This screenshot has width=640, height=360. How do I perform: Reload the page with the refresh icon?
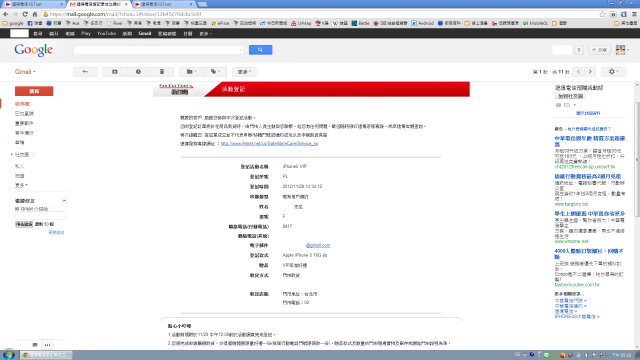tap(25, 14)
